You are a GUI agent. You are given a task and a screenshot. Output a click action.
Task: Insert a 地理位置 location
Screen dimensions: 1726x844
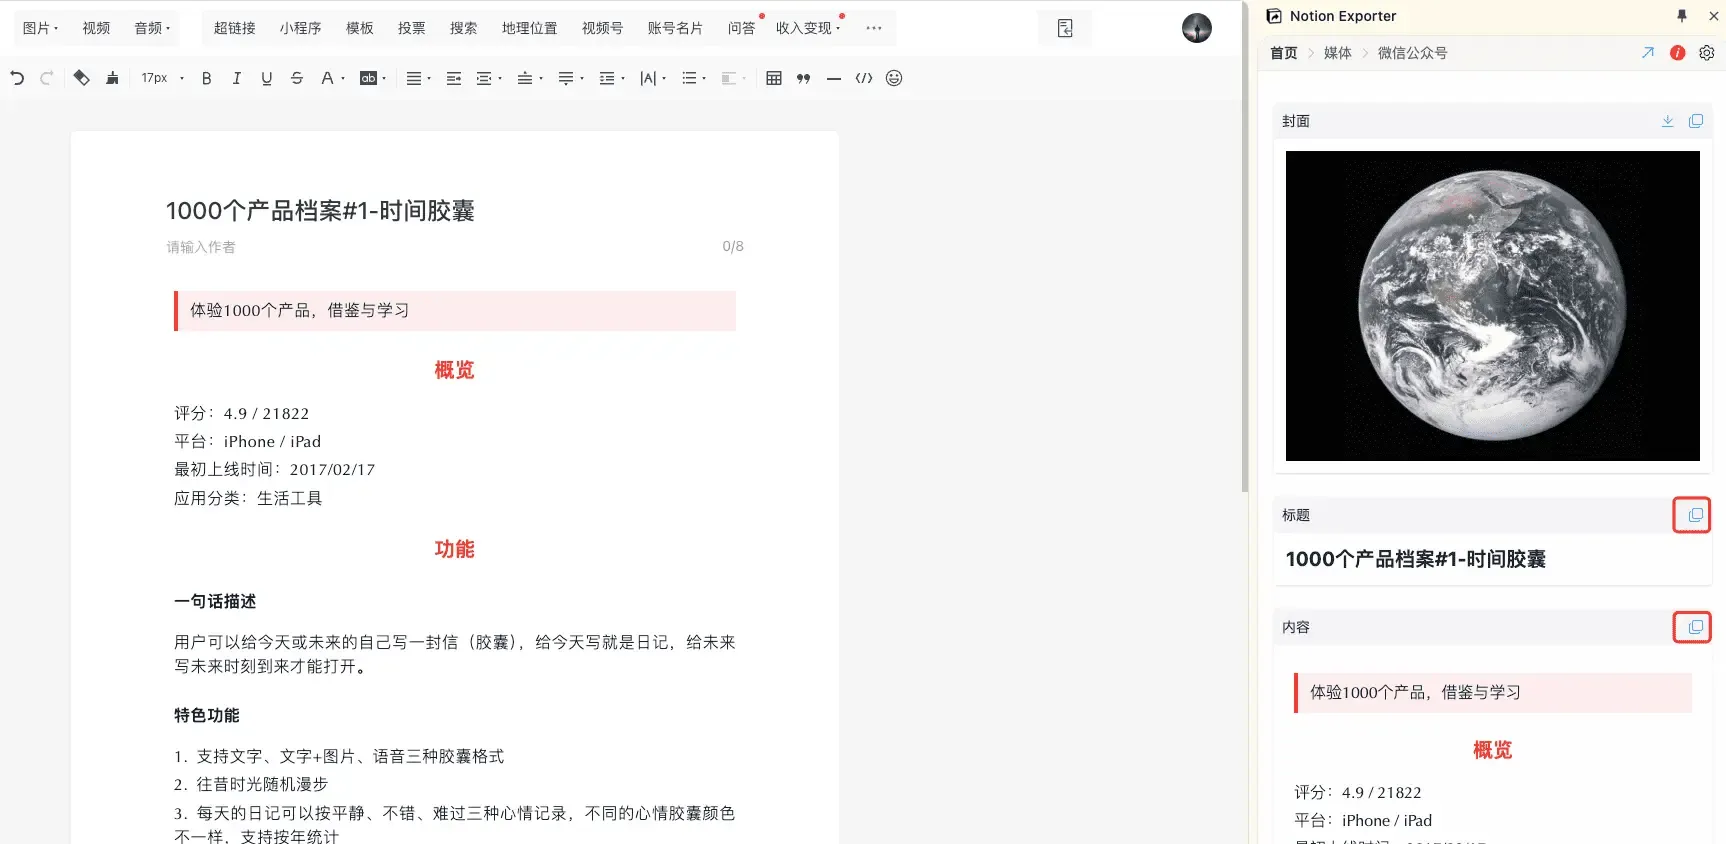click(x=530, y=28)
